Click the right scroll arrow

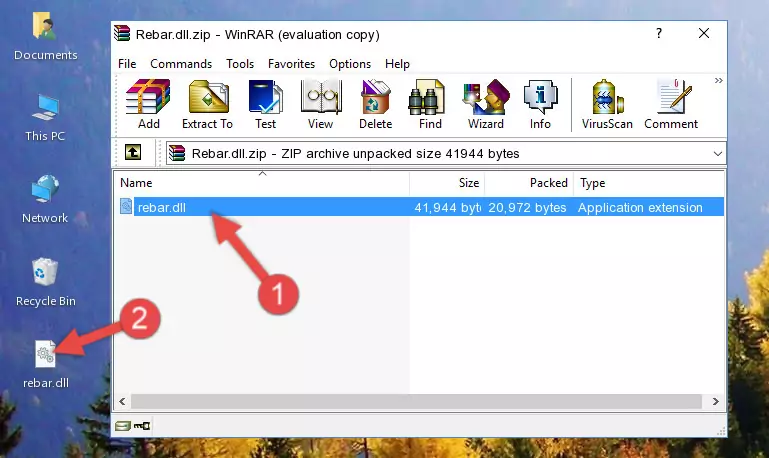click(716, 401)
